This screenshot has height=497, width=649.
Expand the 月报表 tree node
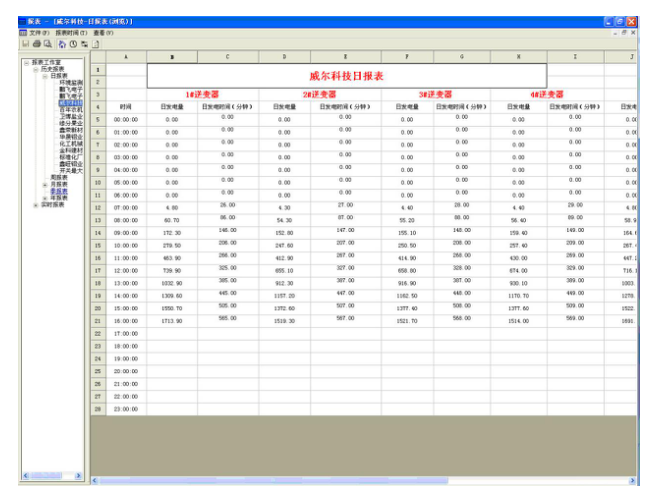coord(44,185)
